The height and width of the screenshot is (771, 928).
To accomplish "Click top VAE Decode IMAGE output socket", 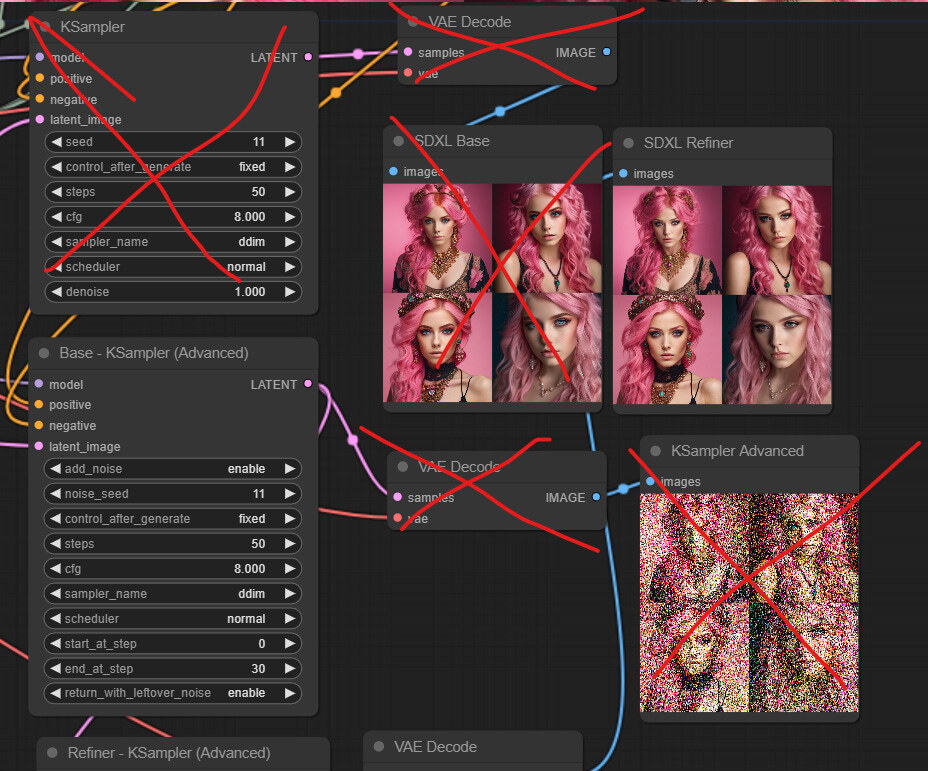I will (x=607, y=52).
